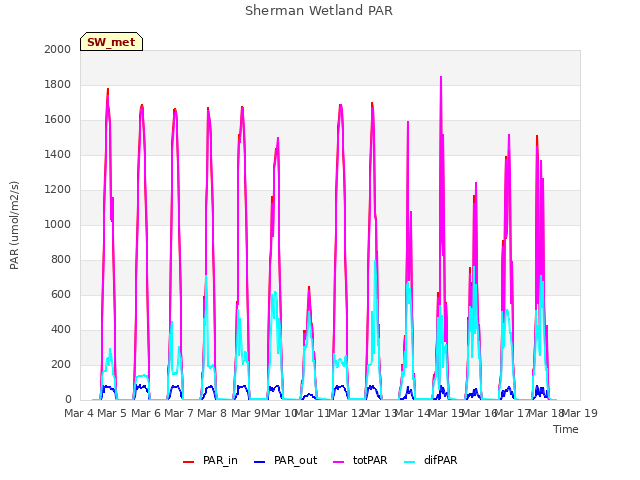
Task: Click the blue PAR_out legend swatch
Action: pos(260,462)
